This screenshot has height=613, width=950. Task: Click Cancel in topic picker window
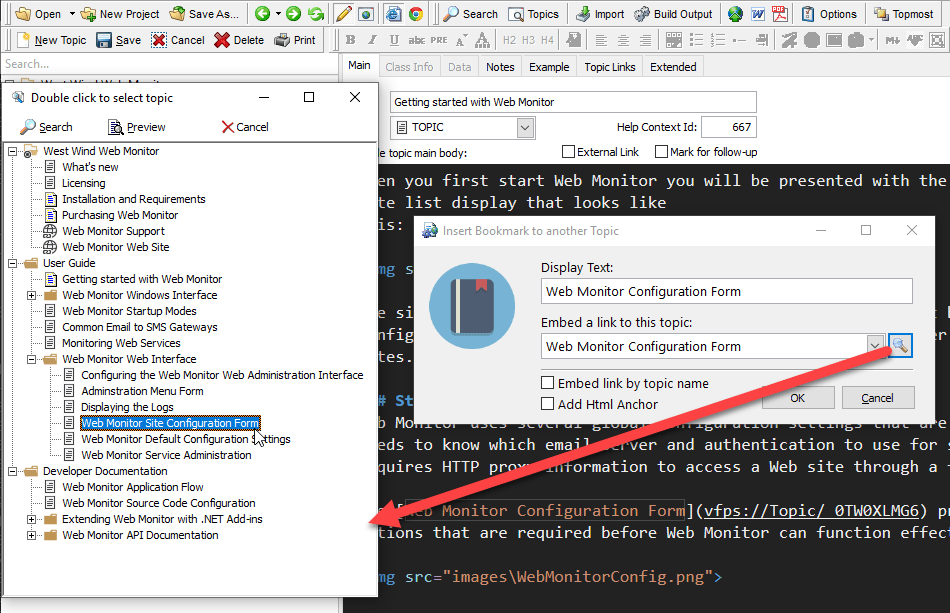click(245, 127)
